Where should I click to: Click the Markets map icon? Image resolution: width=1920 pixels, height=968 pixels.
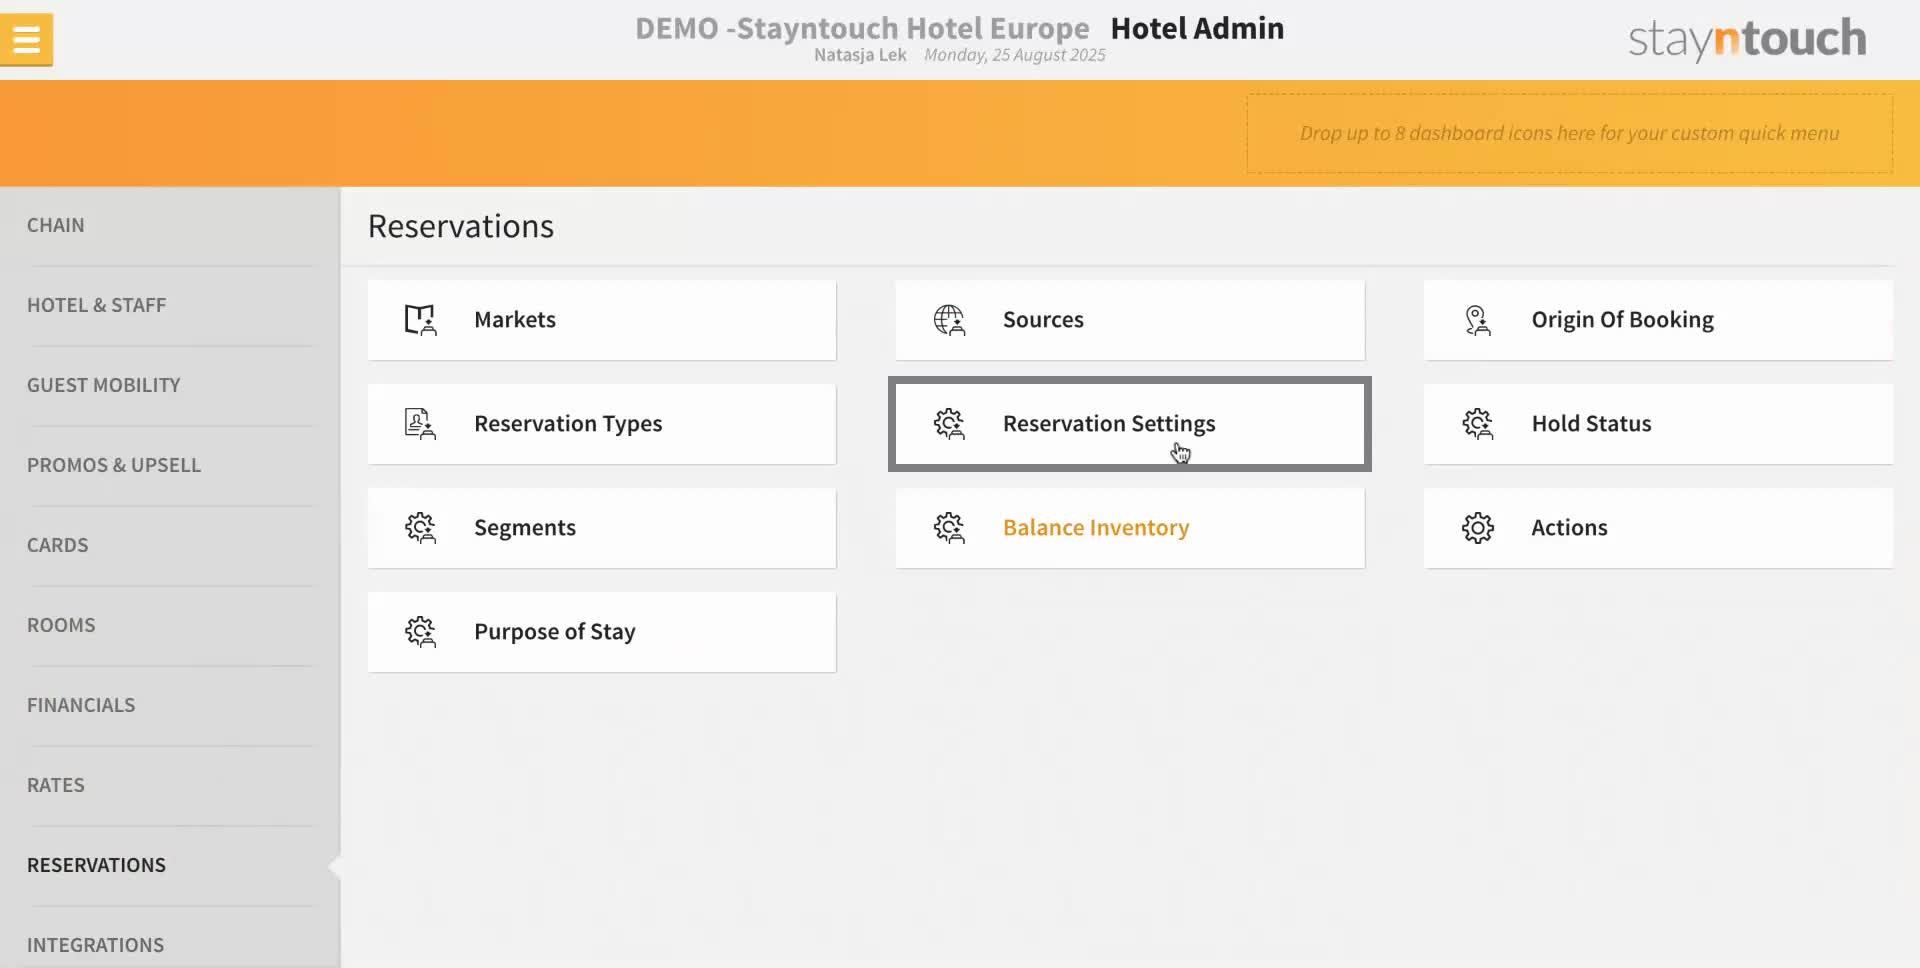coord(420,320)
